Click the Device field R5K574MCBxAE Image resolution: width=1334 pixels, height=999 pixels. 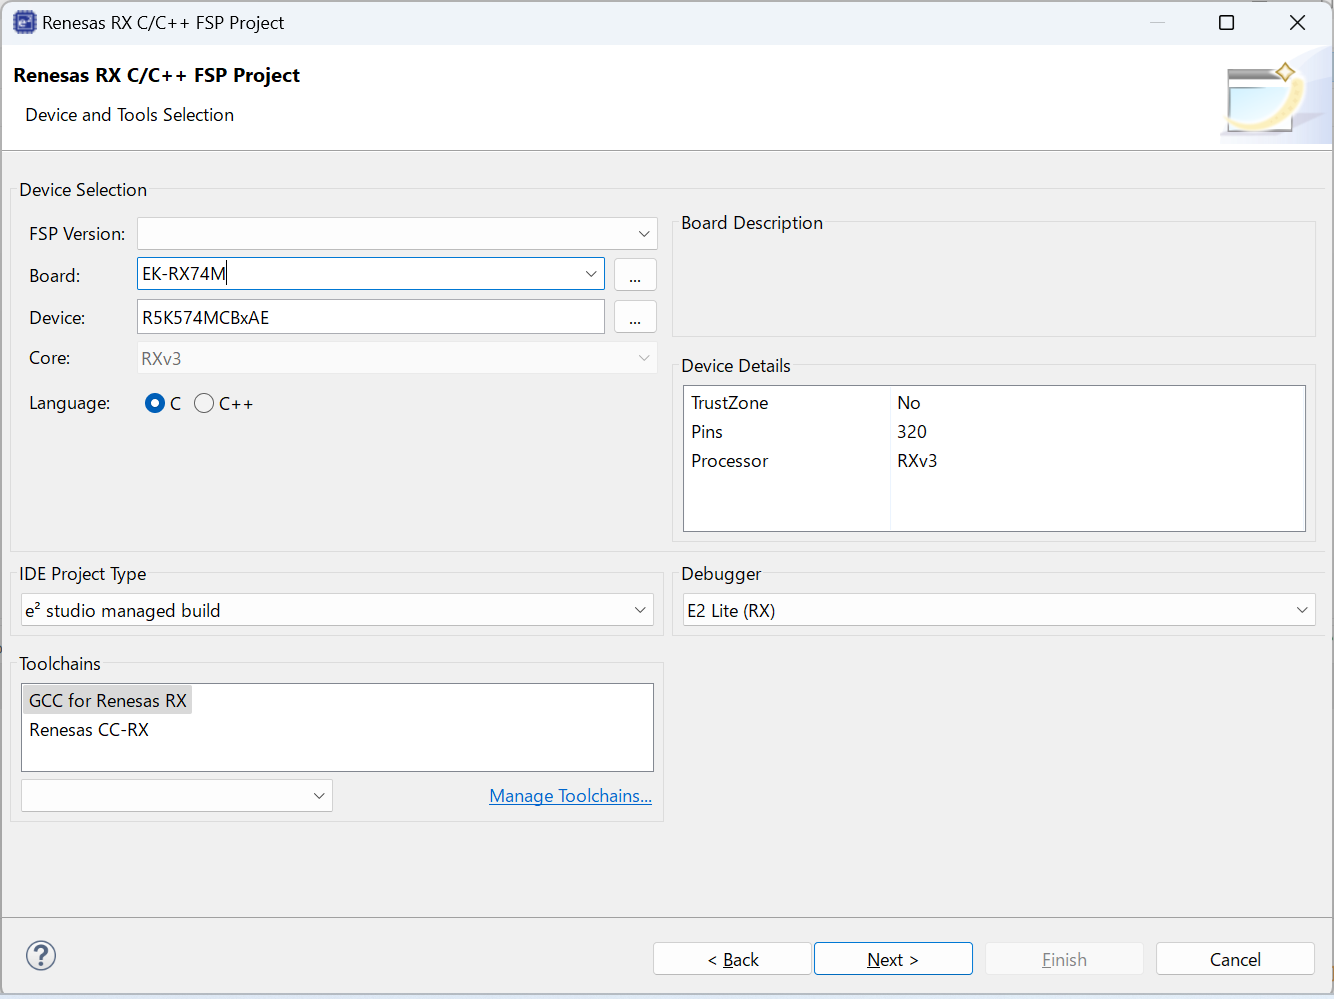[371, 317]
